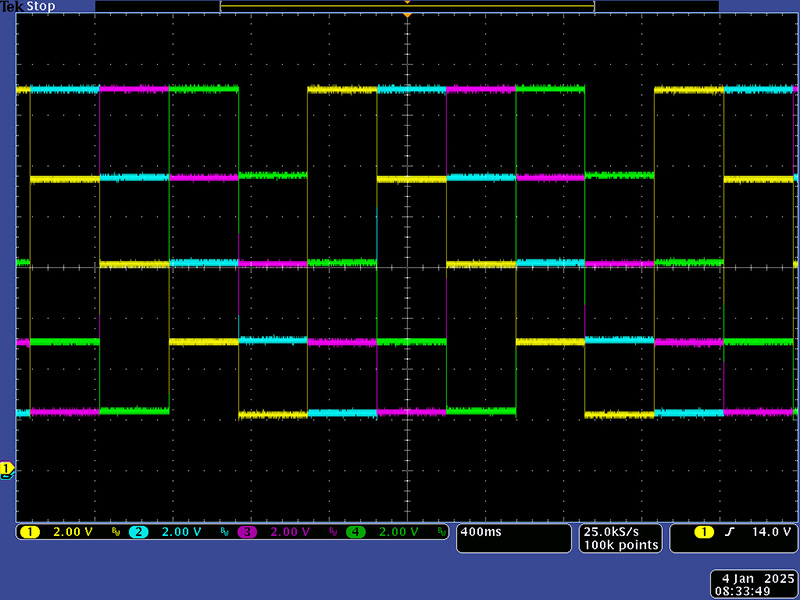This screenshot has width=800, height=600.
Task: Click the channel 4 bandwidth limit icon
Action: click(x=441, y=533)
